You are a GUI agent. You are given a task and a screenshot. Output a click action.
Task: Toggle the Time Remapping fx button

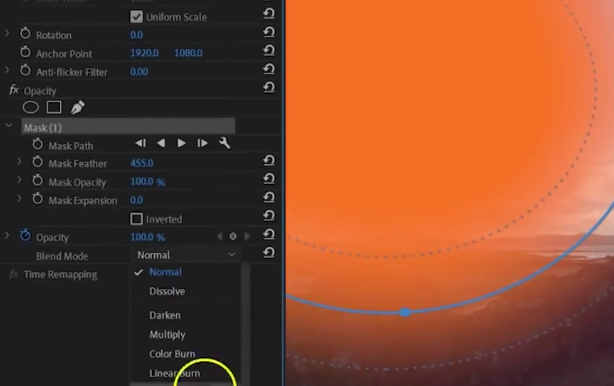(x=14, y=273)
